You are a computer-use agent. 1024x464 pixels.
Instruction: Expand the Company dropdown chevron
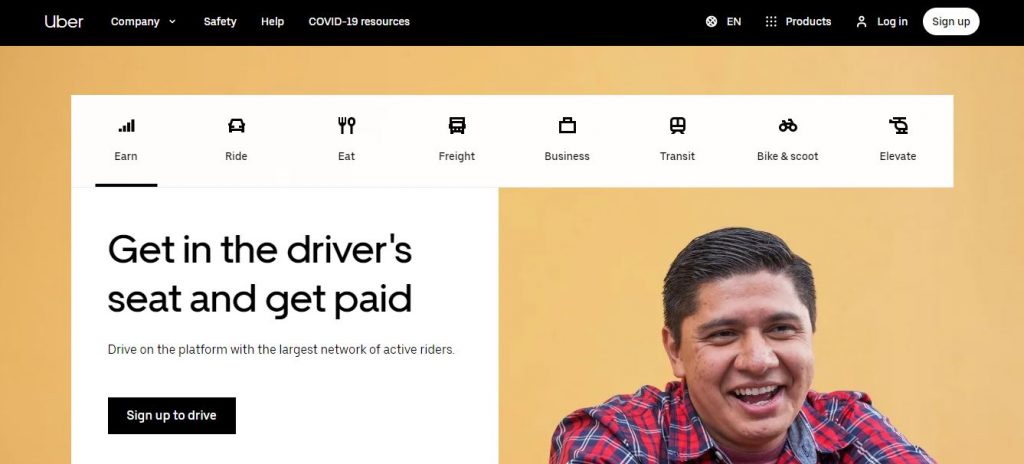click(x=172, y=22)
